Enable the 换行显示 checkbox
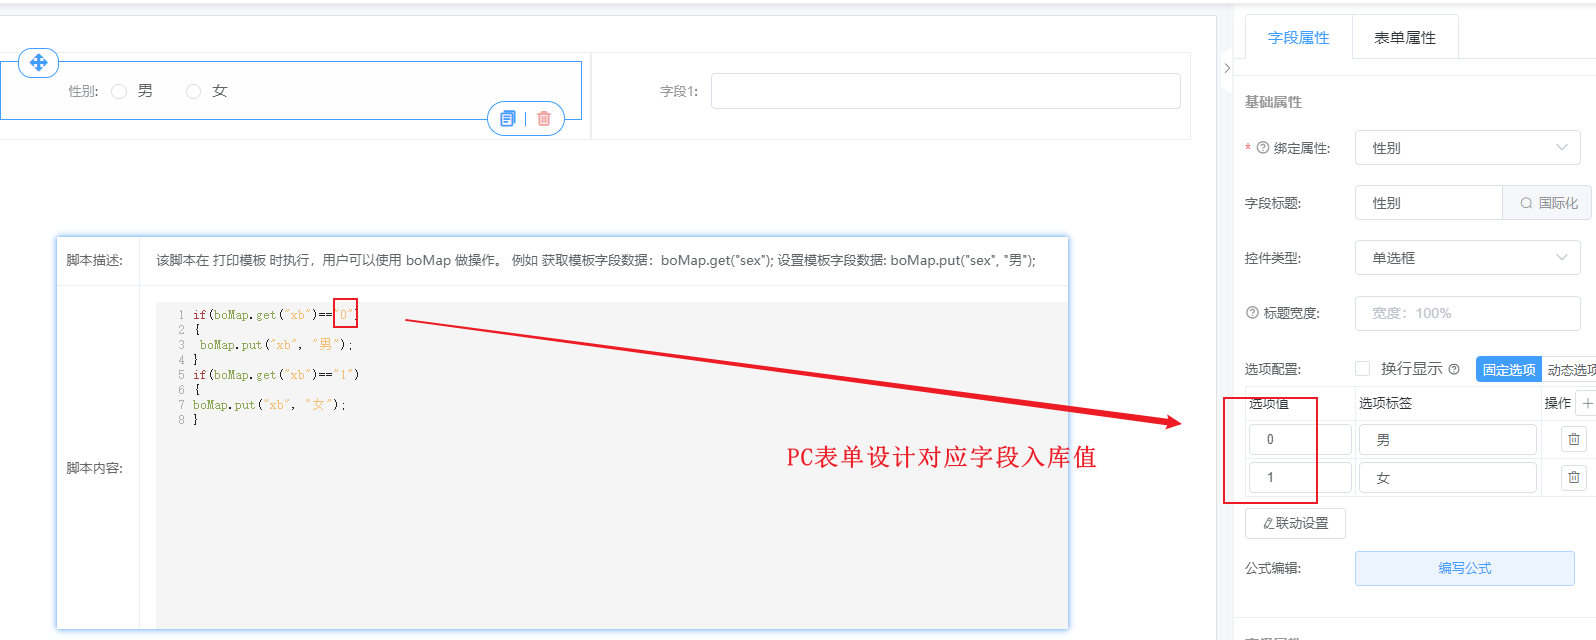The height and width of the screenshot is (640, 1596). coord(1362,369)
